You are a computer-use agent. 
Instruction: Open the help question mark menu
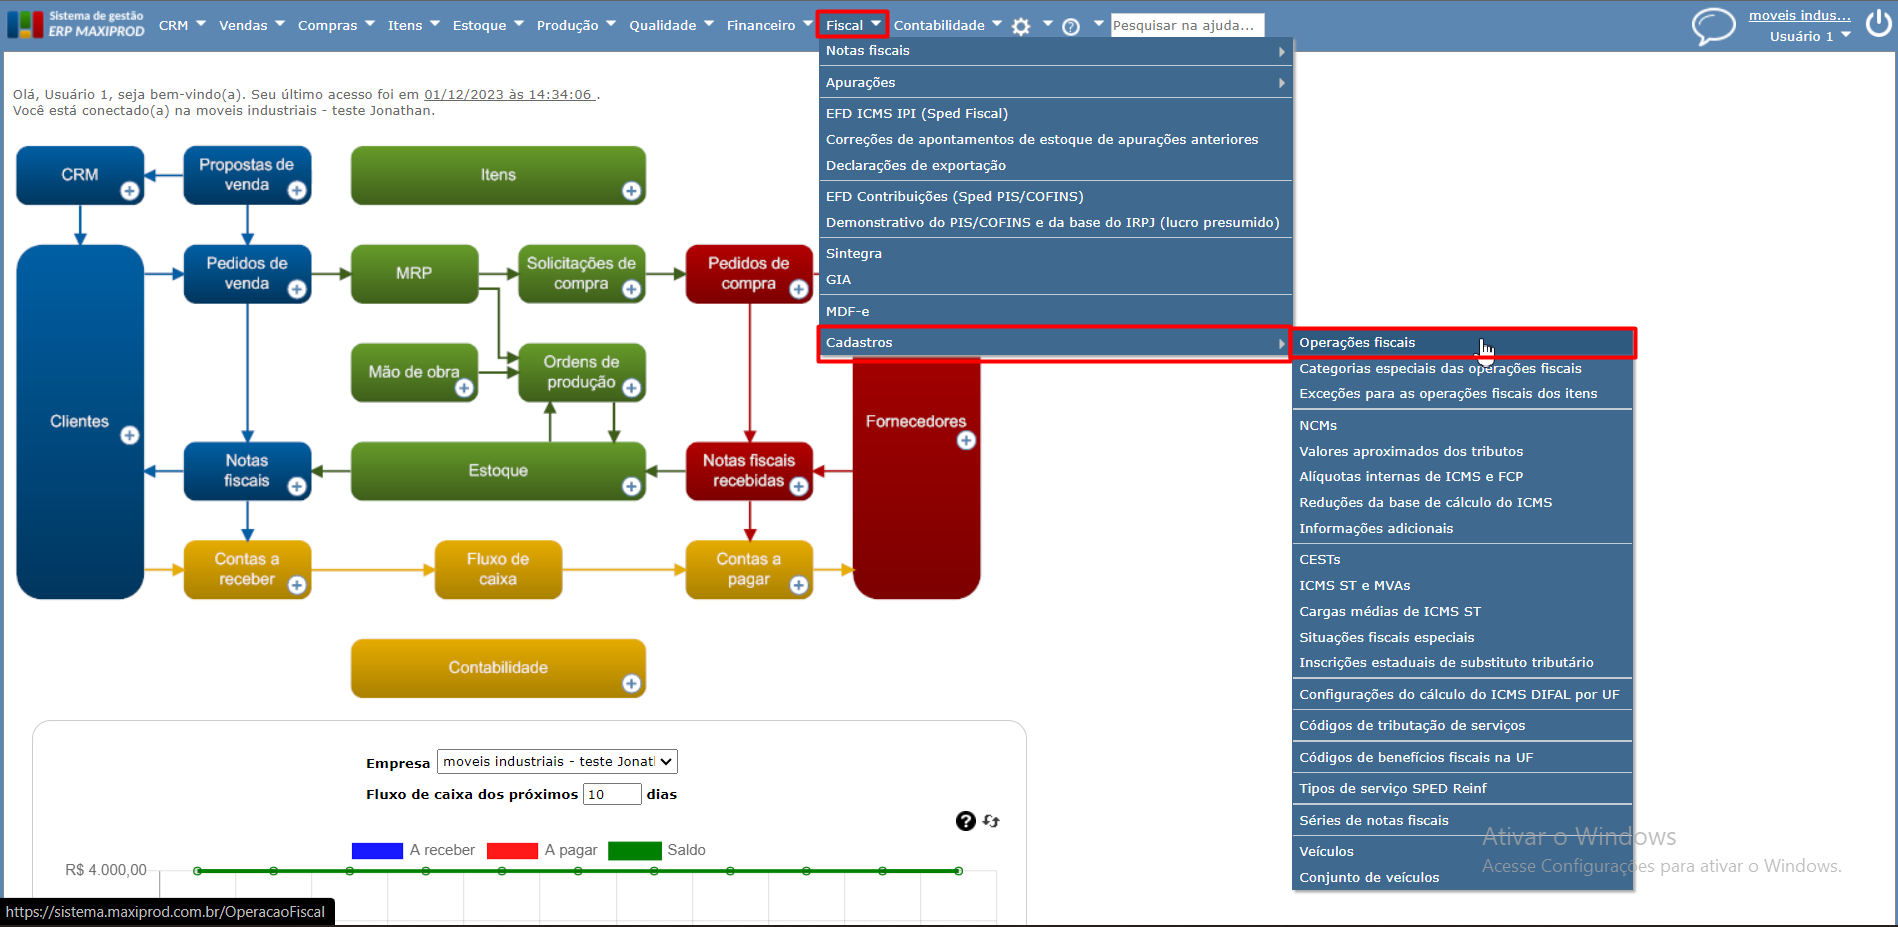[1071, 27]
